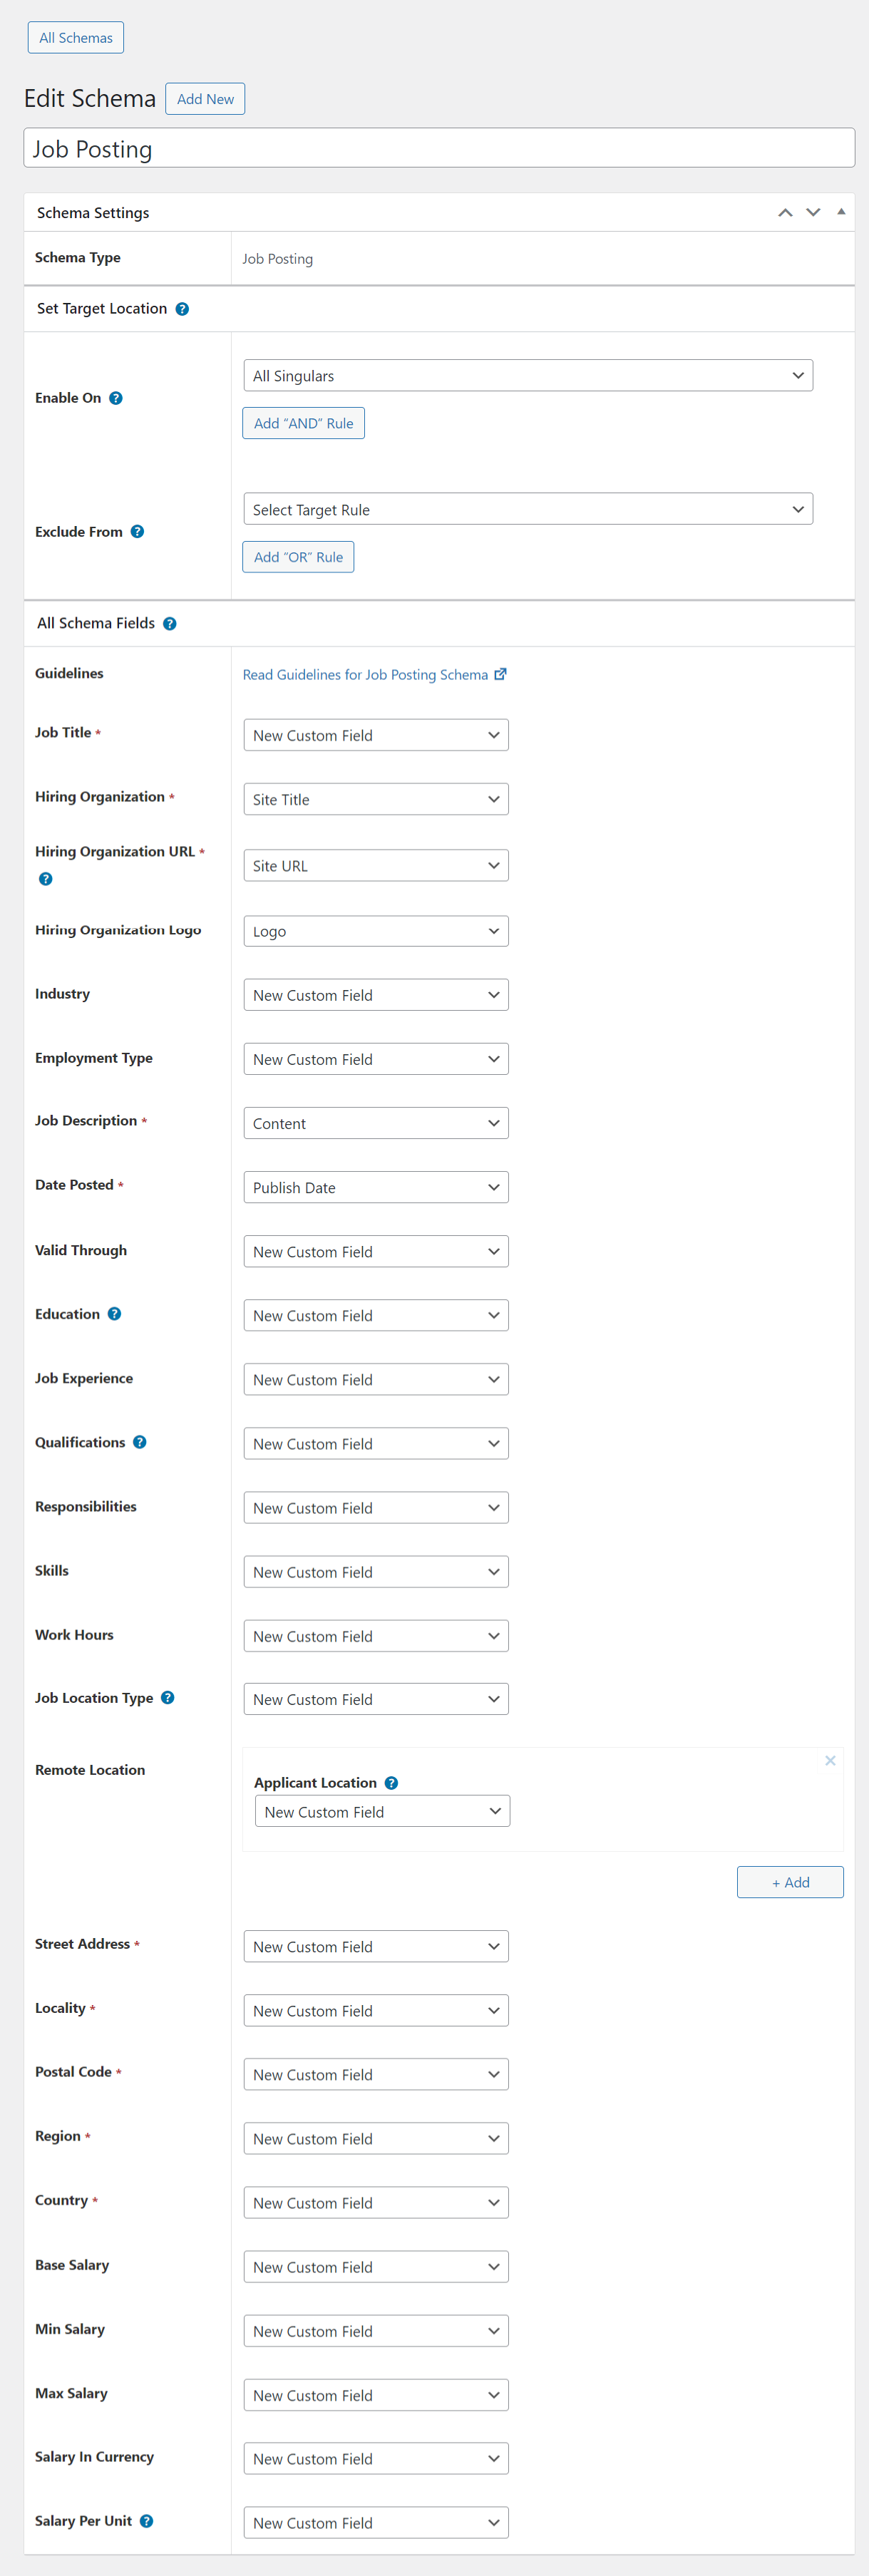
Task: Open the help icon beside All Schema Fields
Action: point(170,623)
